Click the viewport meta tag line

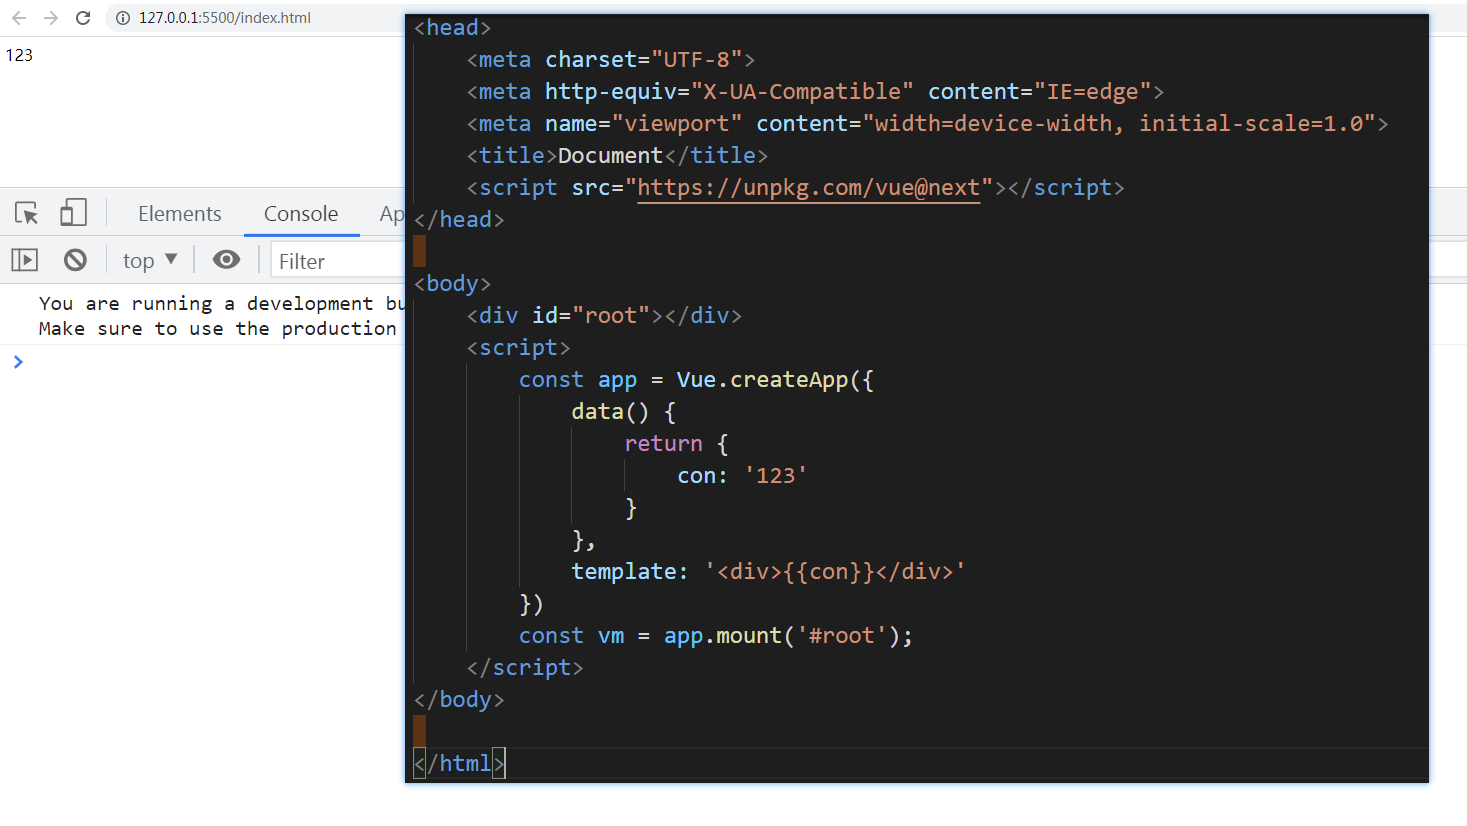(x=927, y=124)
